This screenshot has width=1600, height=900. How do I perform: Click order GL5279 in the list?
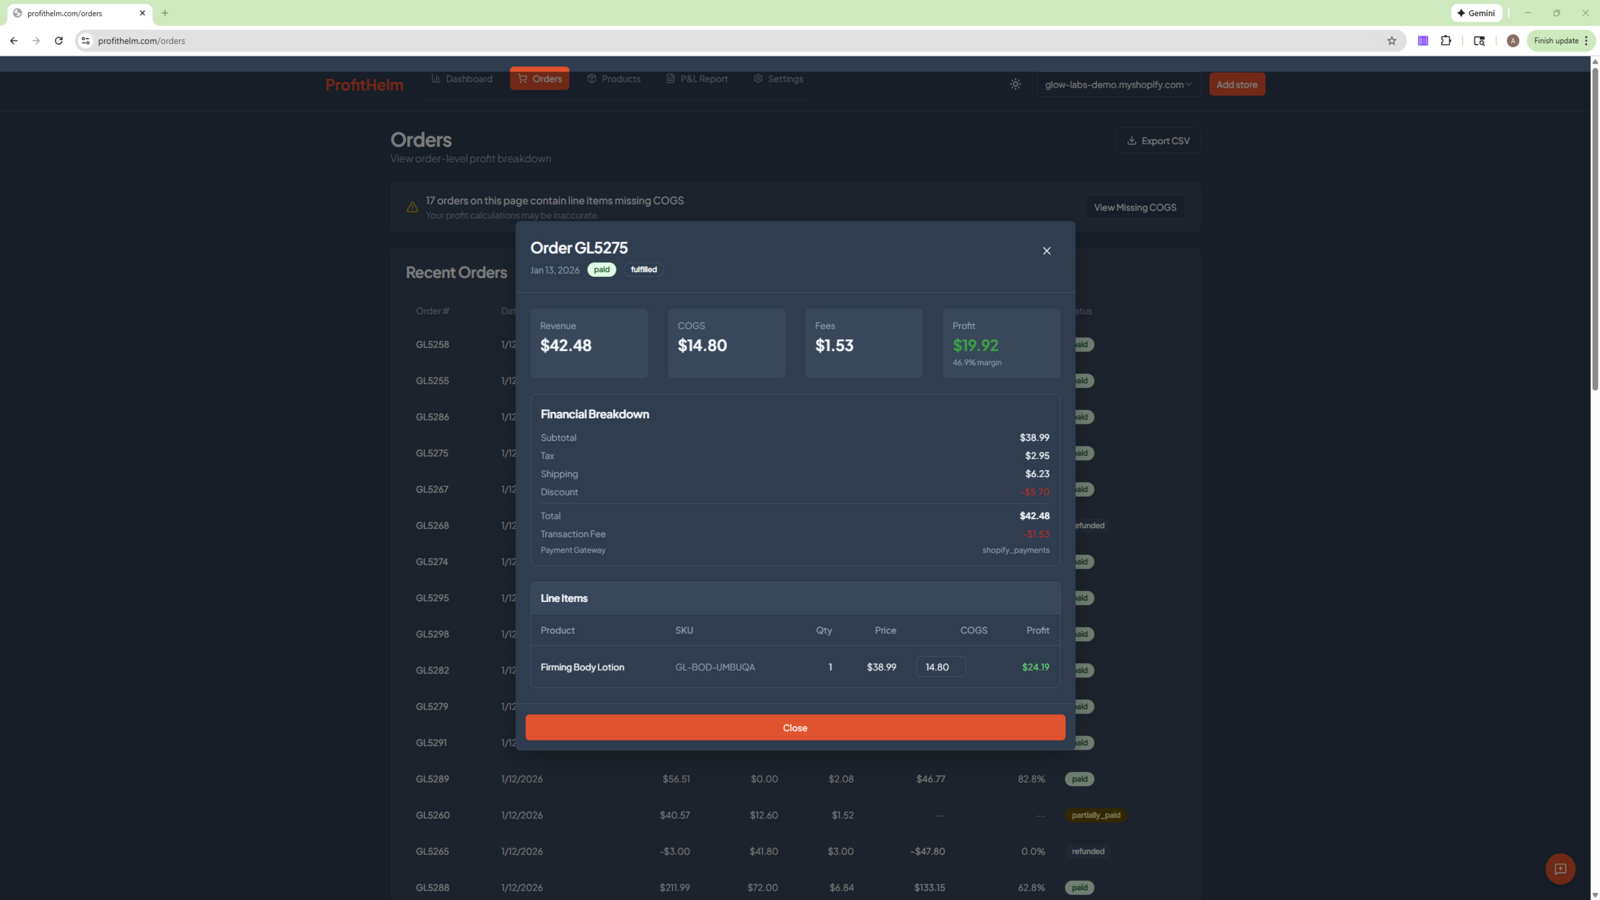432,707
